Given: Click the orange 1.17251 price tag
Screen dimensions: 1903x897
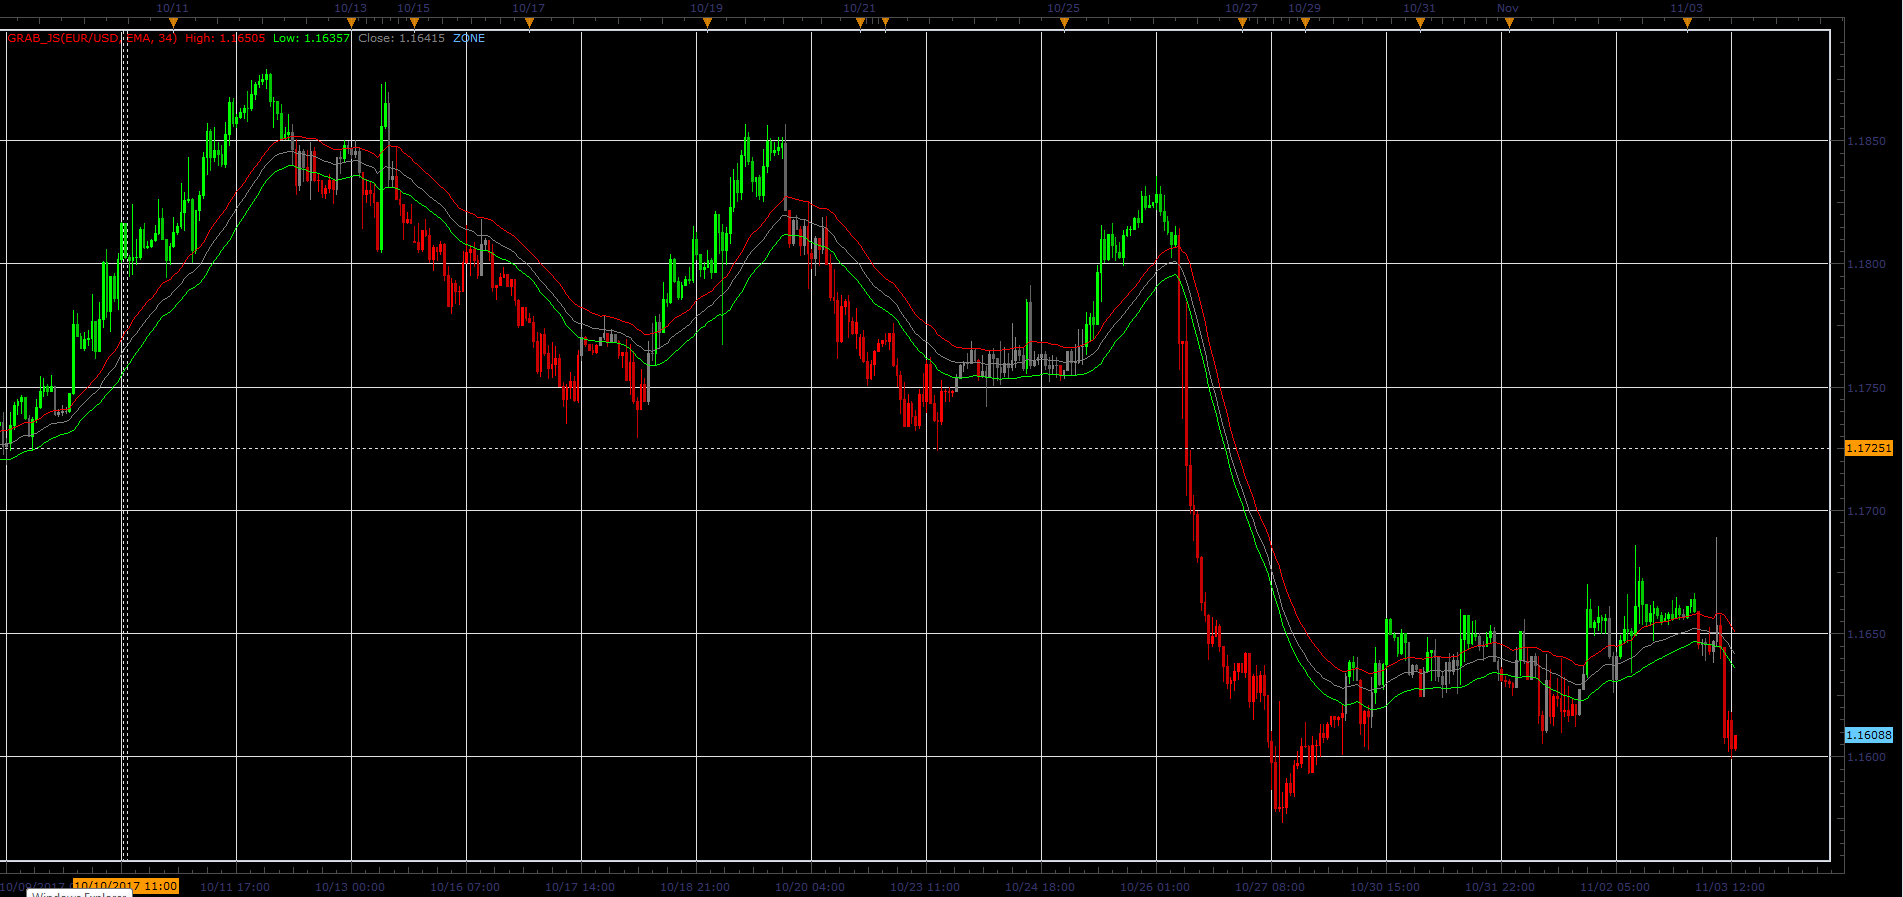Looking at the screenshot, I should pos(1869,448).
